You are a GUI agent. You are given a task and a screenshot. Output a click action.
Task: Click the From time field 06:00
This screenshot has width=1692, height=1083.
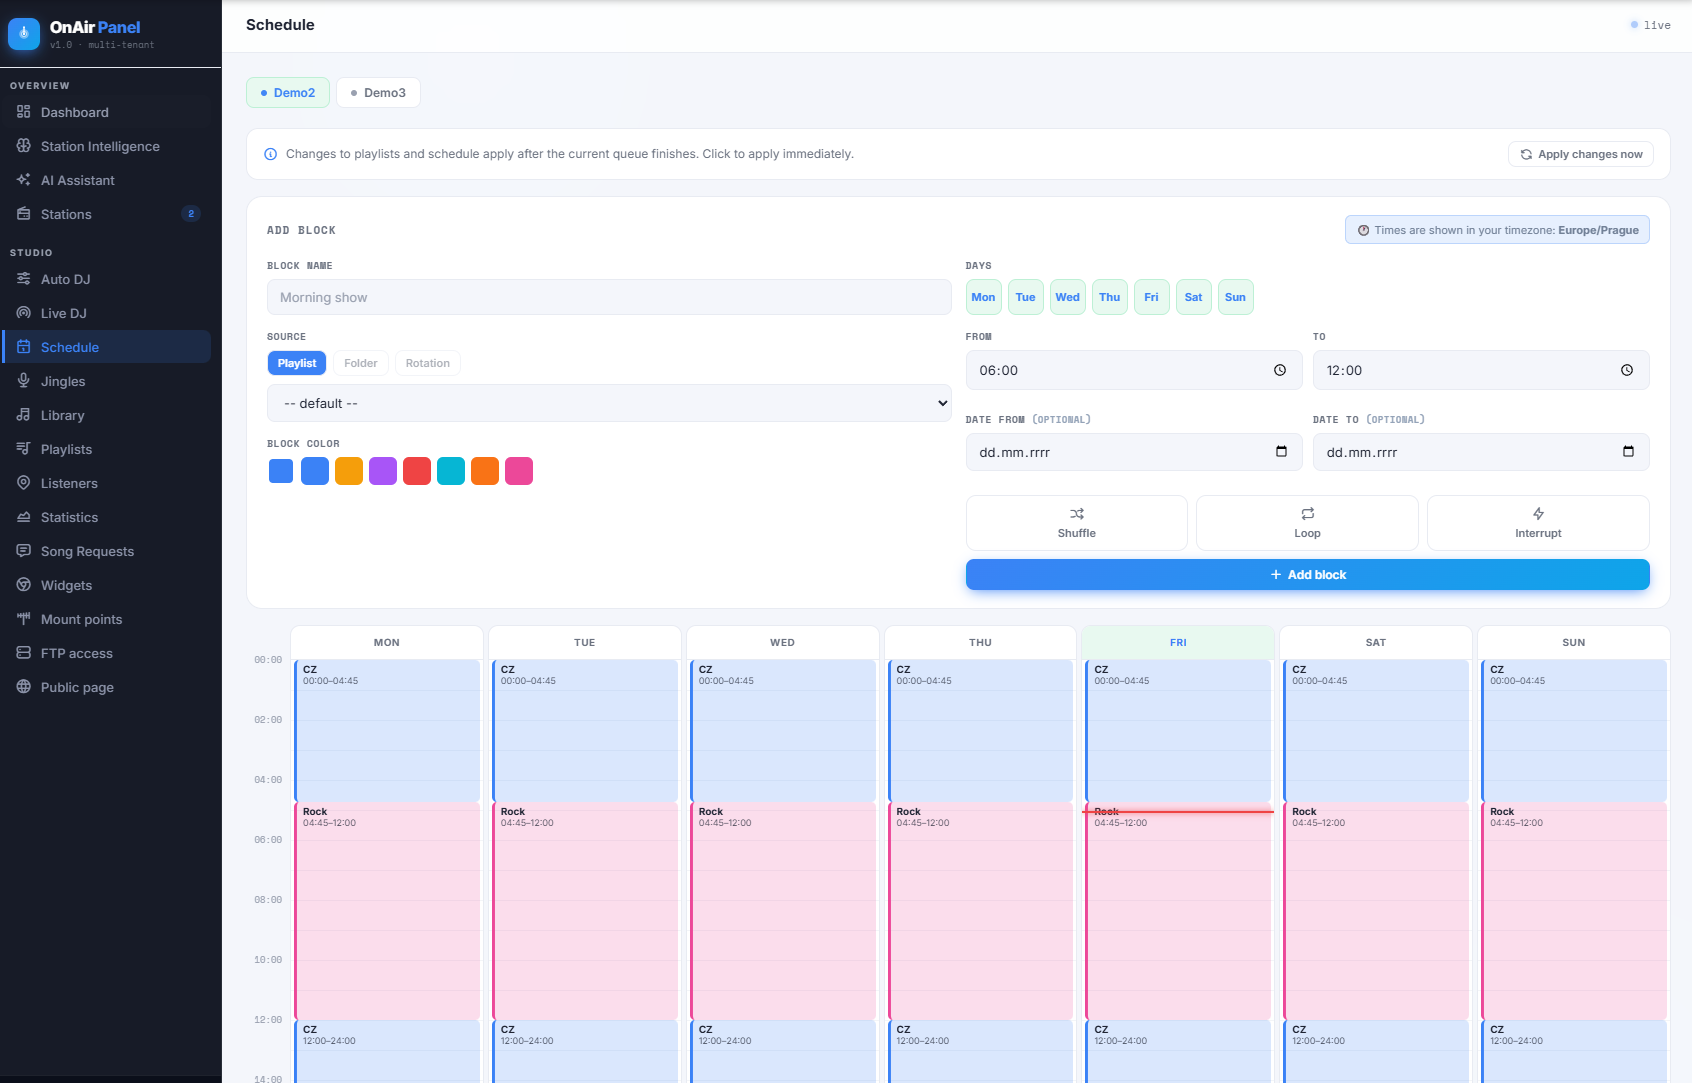coord(1134,370)
